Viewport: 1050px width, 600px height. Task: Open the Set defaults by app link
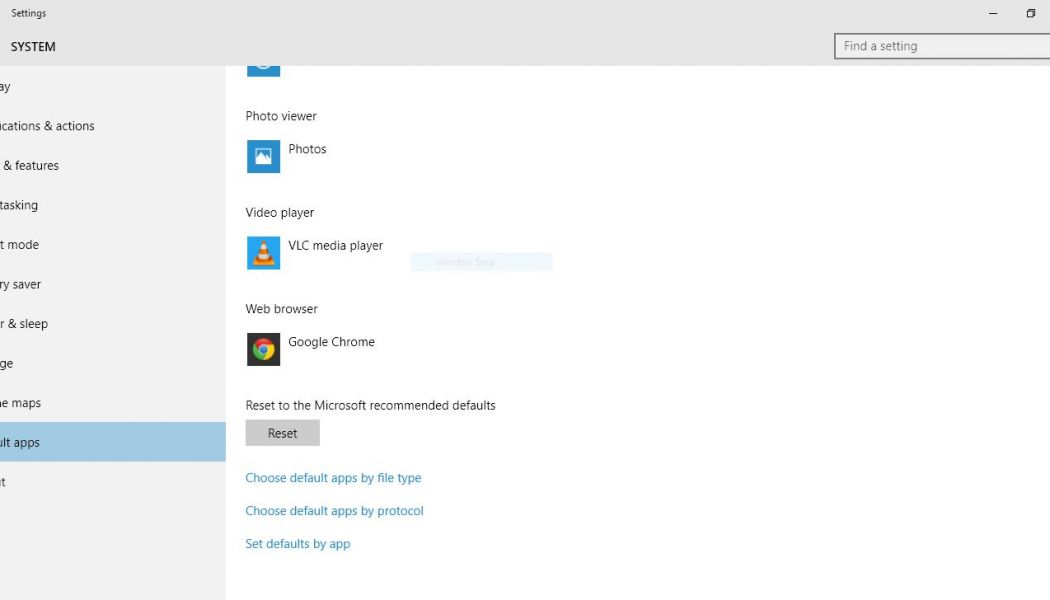(298, 544)
